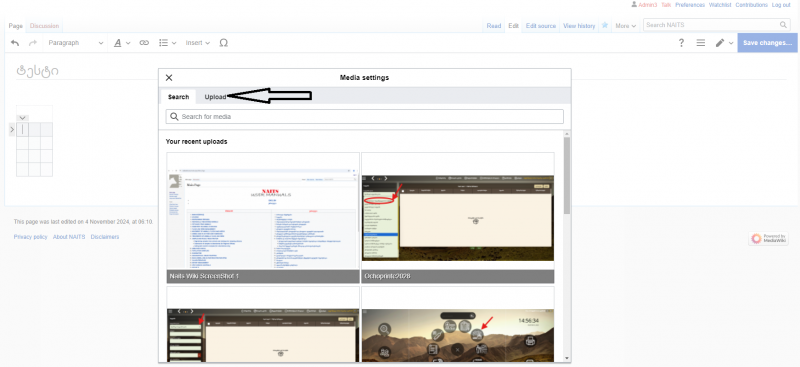This screenshot has height=367, width=800.
Task: Open the Contributions link
Action: [751, 5]
